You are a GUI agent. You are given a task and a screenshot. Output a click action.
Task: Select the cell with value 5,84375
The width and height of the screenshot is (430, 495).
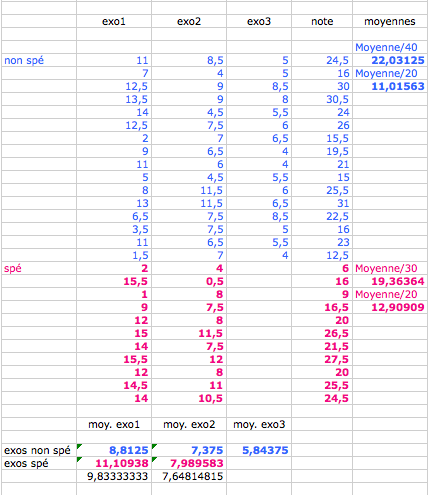(259, 450)
